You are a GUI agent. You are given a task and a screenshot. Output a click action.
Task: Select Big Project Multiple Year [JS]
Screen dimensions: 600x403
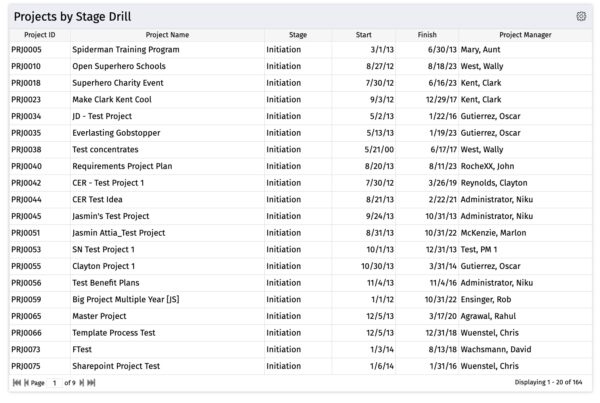[x=126, y=299]
